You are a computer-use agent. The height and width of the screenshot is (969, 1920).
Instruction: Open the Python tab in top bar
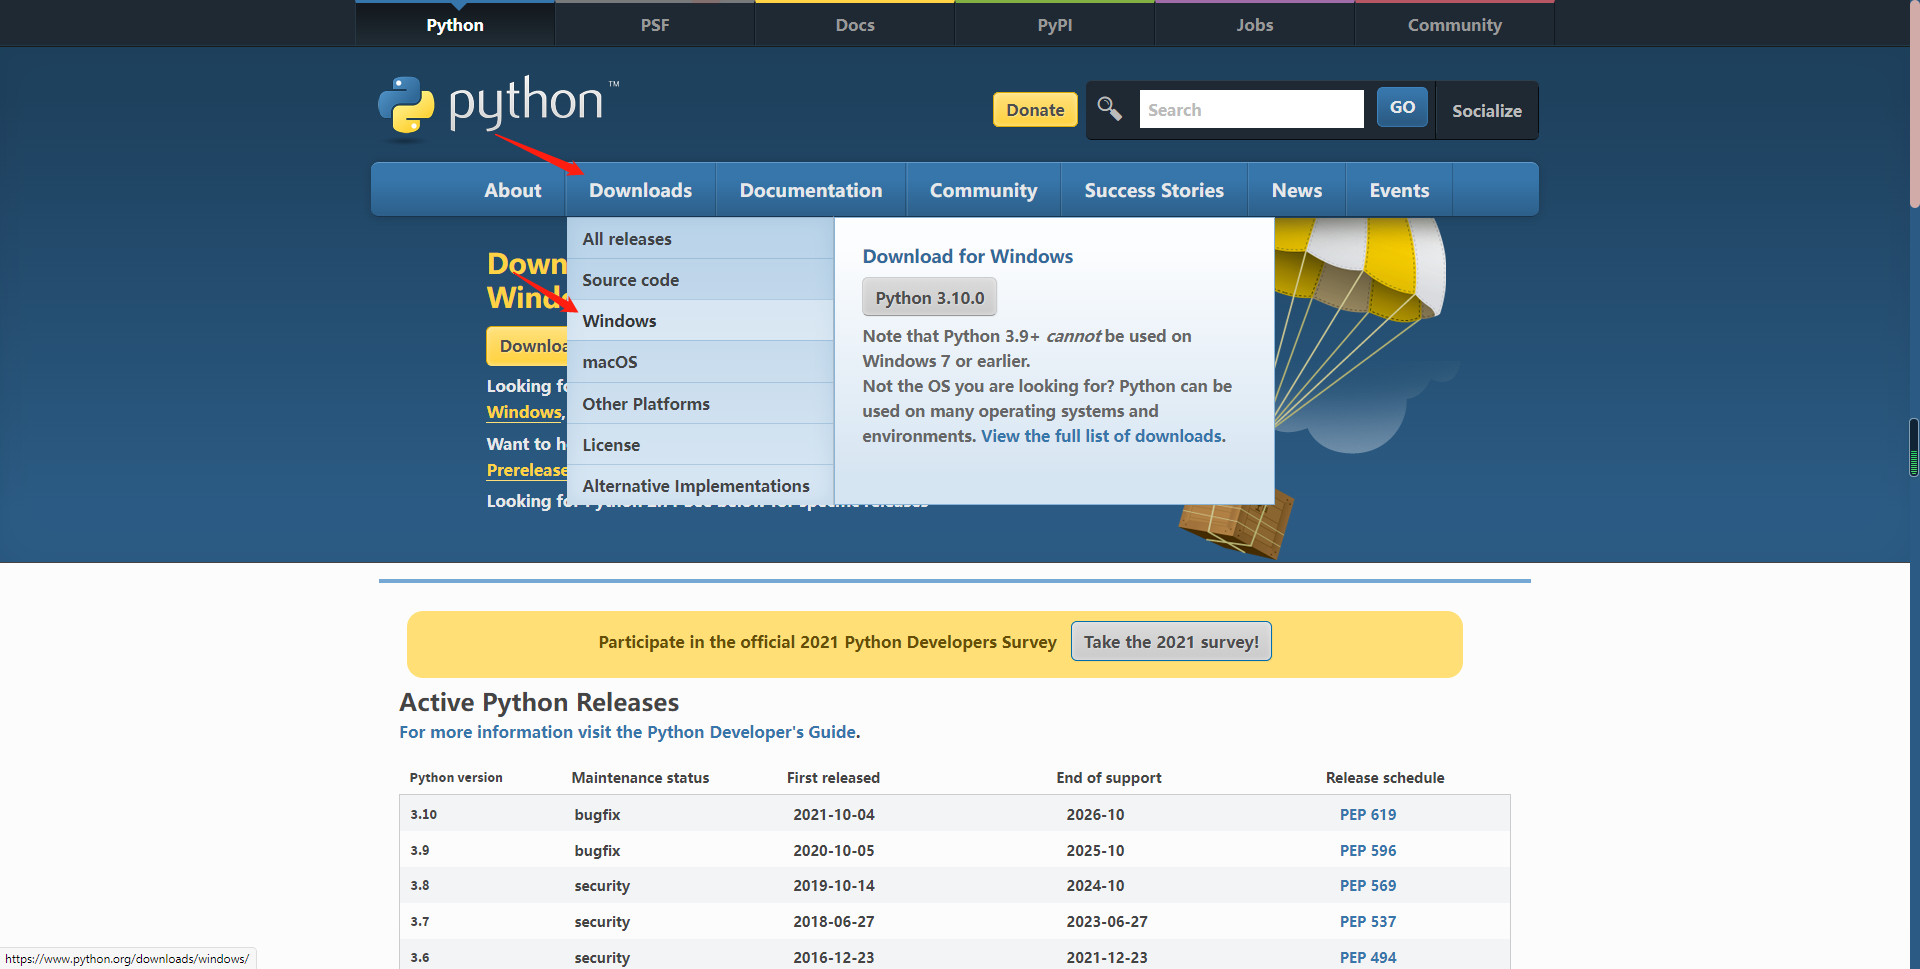point(455,25)
